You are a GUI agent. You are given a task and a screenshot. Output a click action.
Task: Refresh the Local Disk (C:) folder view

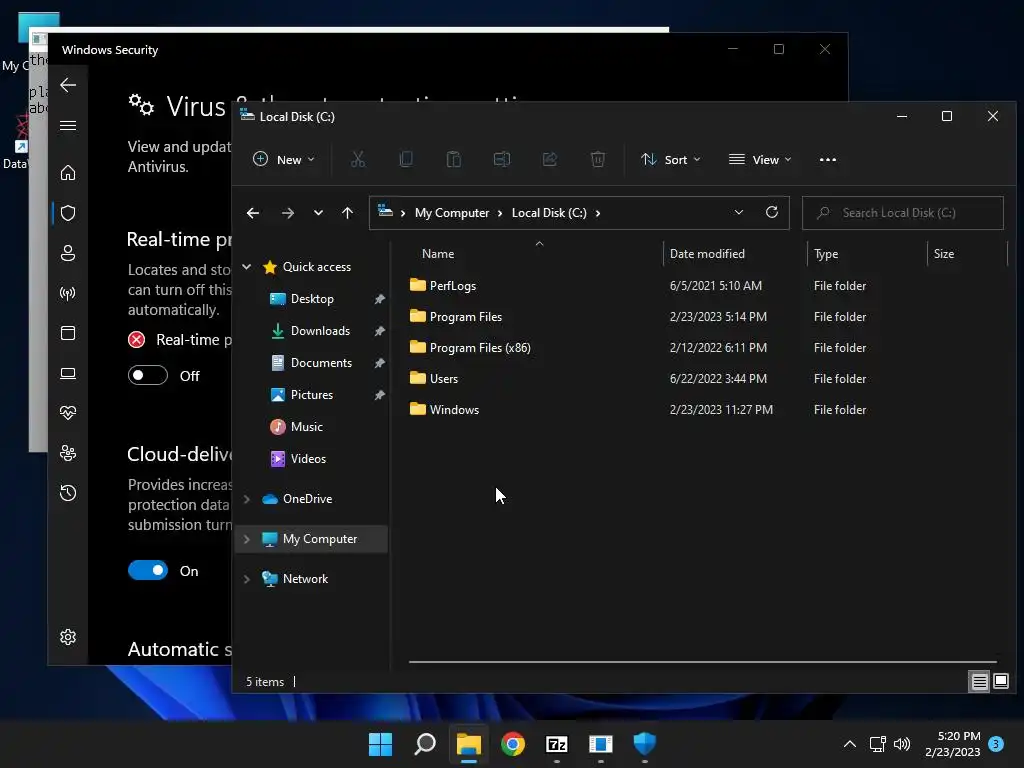(x=771, y=212)
